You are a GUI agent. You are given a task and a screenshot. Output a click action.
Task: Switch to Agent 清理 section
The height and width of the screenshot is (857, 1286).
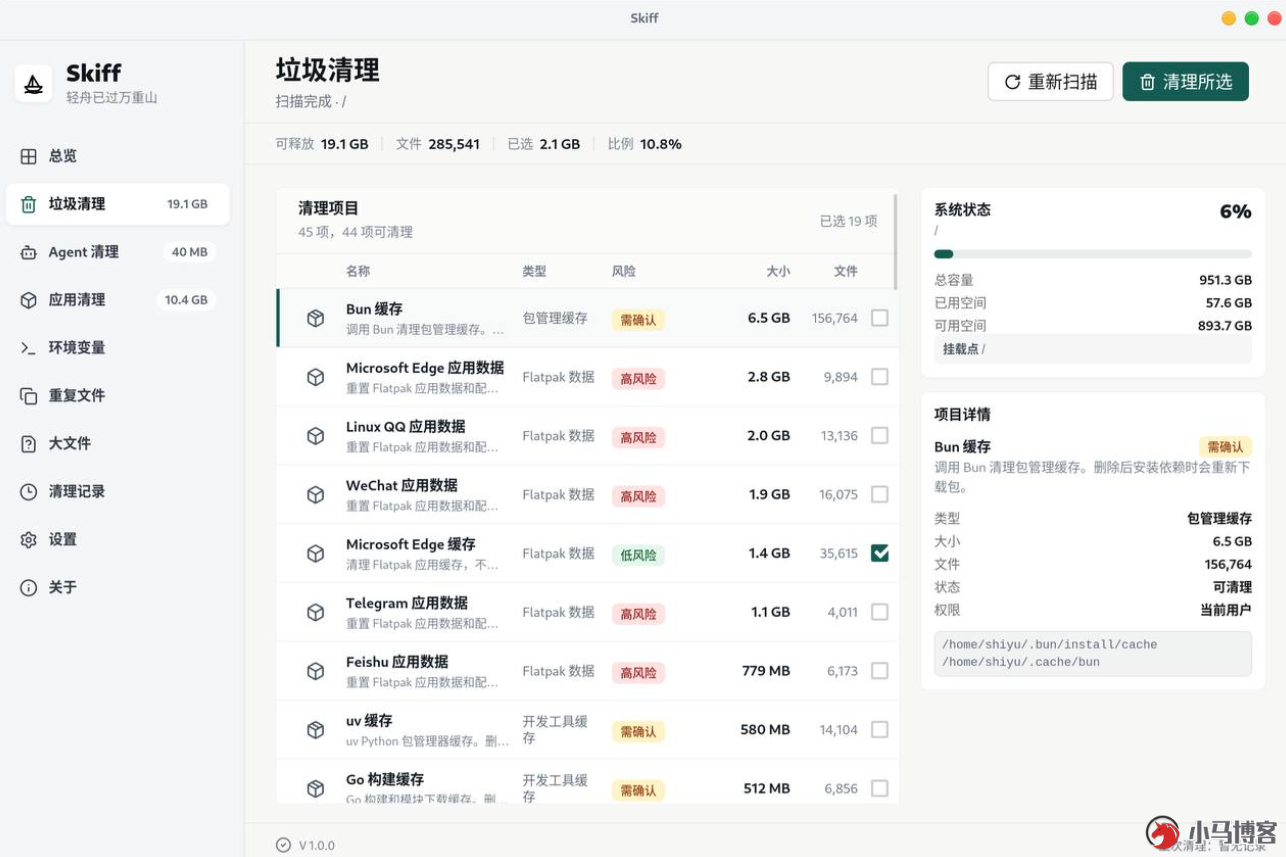click(x=118, y=252)
